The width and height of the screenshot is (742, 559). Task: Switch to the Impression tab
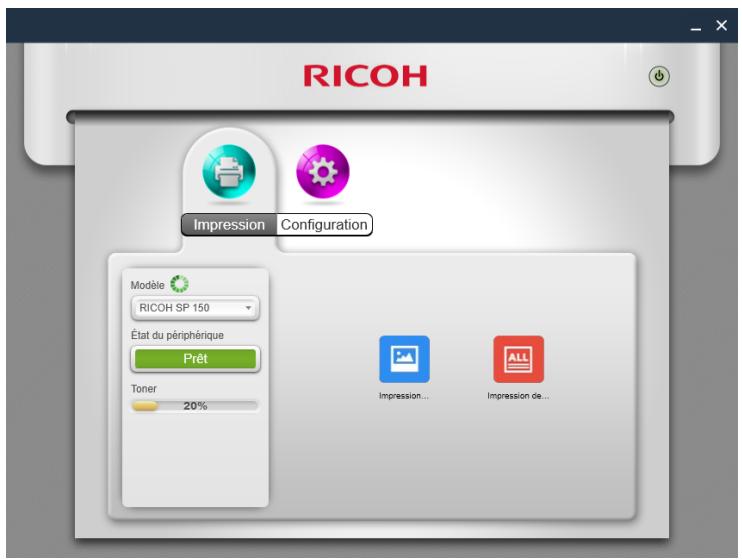point(229,224)
